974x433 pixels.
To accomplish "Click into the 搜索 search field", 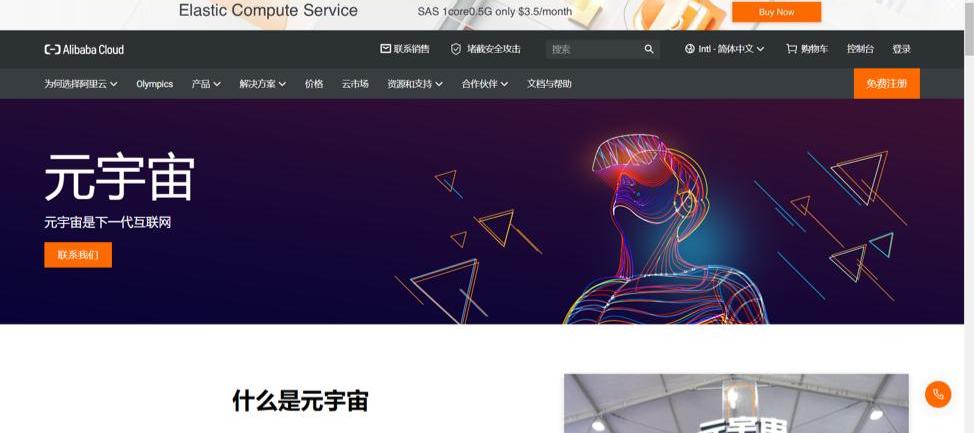I will click(x=593, y=49).
